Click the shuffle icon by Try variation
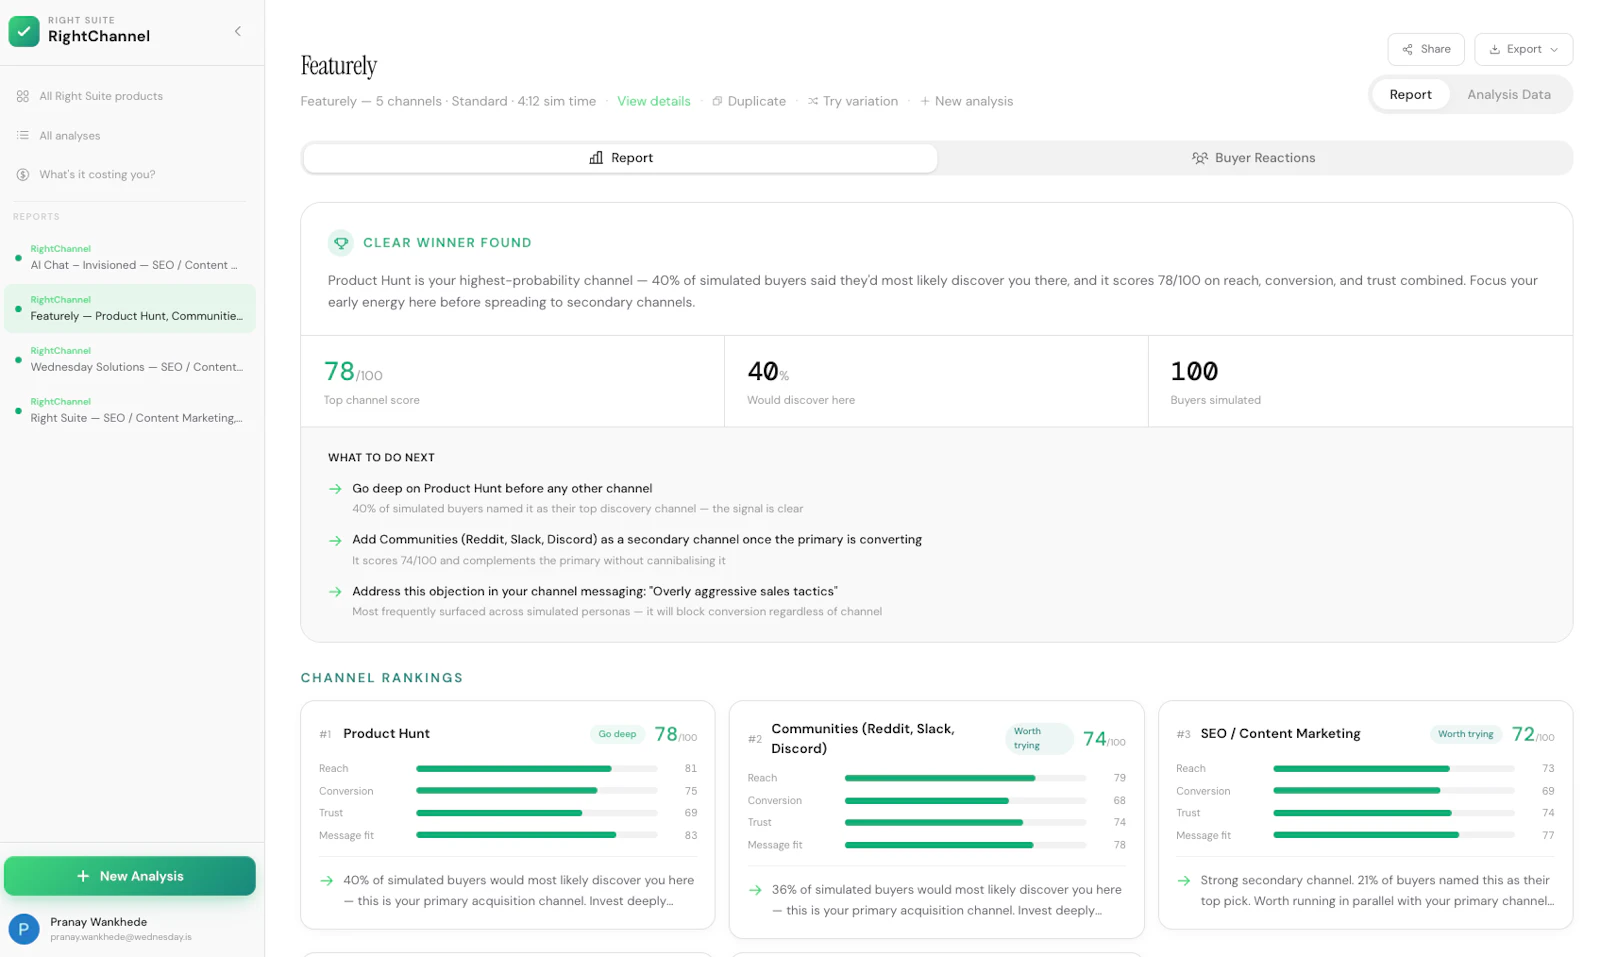This screenshot has height=957, width=1600. coord(813,101)
